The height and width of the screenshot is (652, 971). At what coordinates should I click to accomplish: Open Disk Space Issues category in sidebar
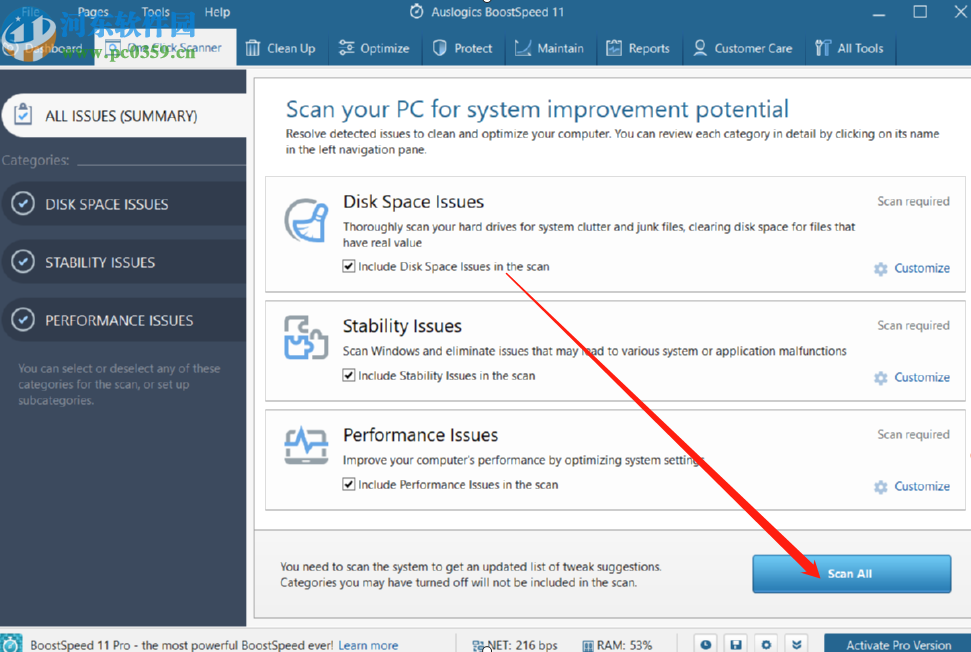124,204
